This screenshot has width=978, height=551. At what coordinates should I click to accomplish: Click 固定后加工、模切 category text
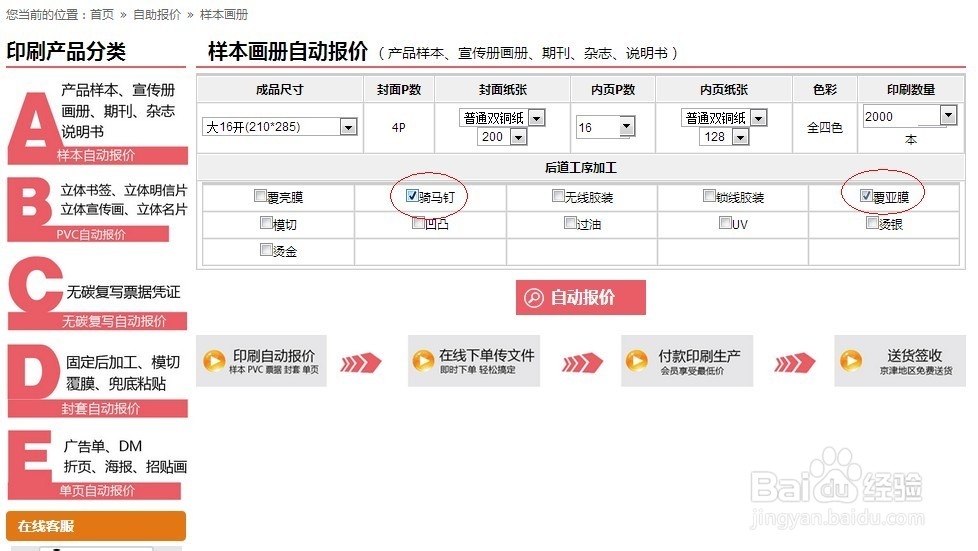[123, 362]
